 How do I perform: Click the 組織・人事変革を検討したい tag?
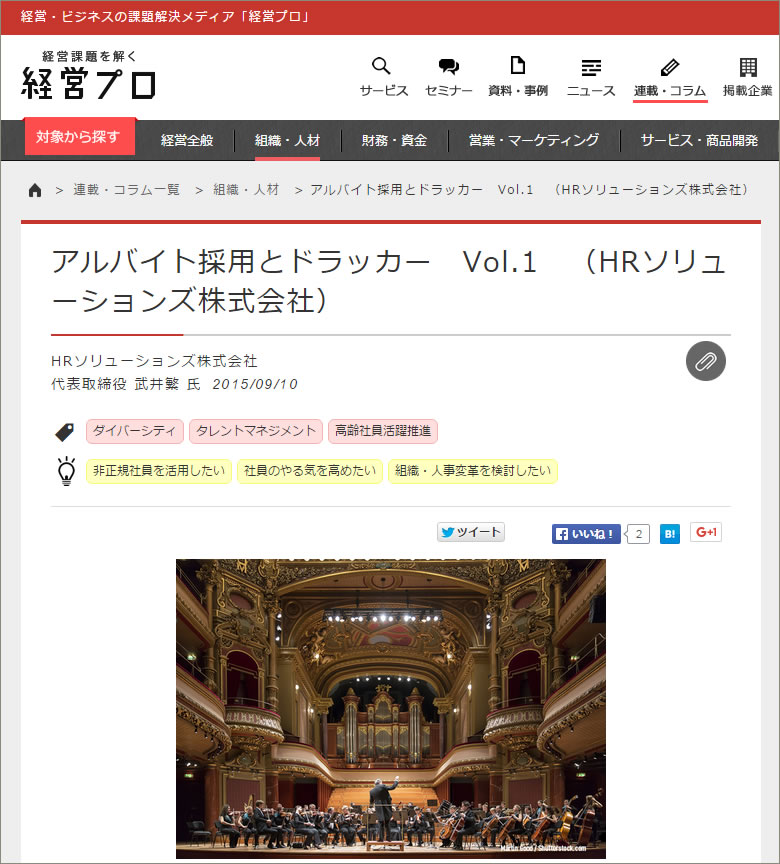point(473,471)
